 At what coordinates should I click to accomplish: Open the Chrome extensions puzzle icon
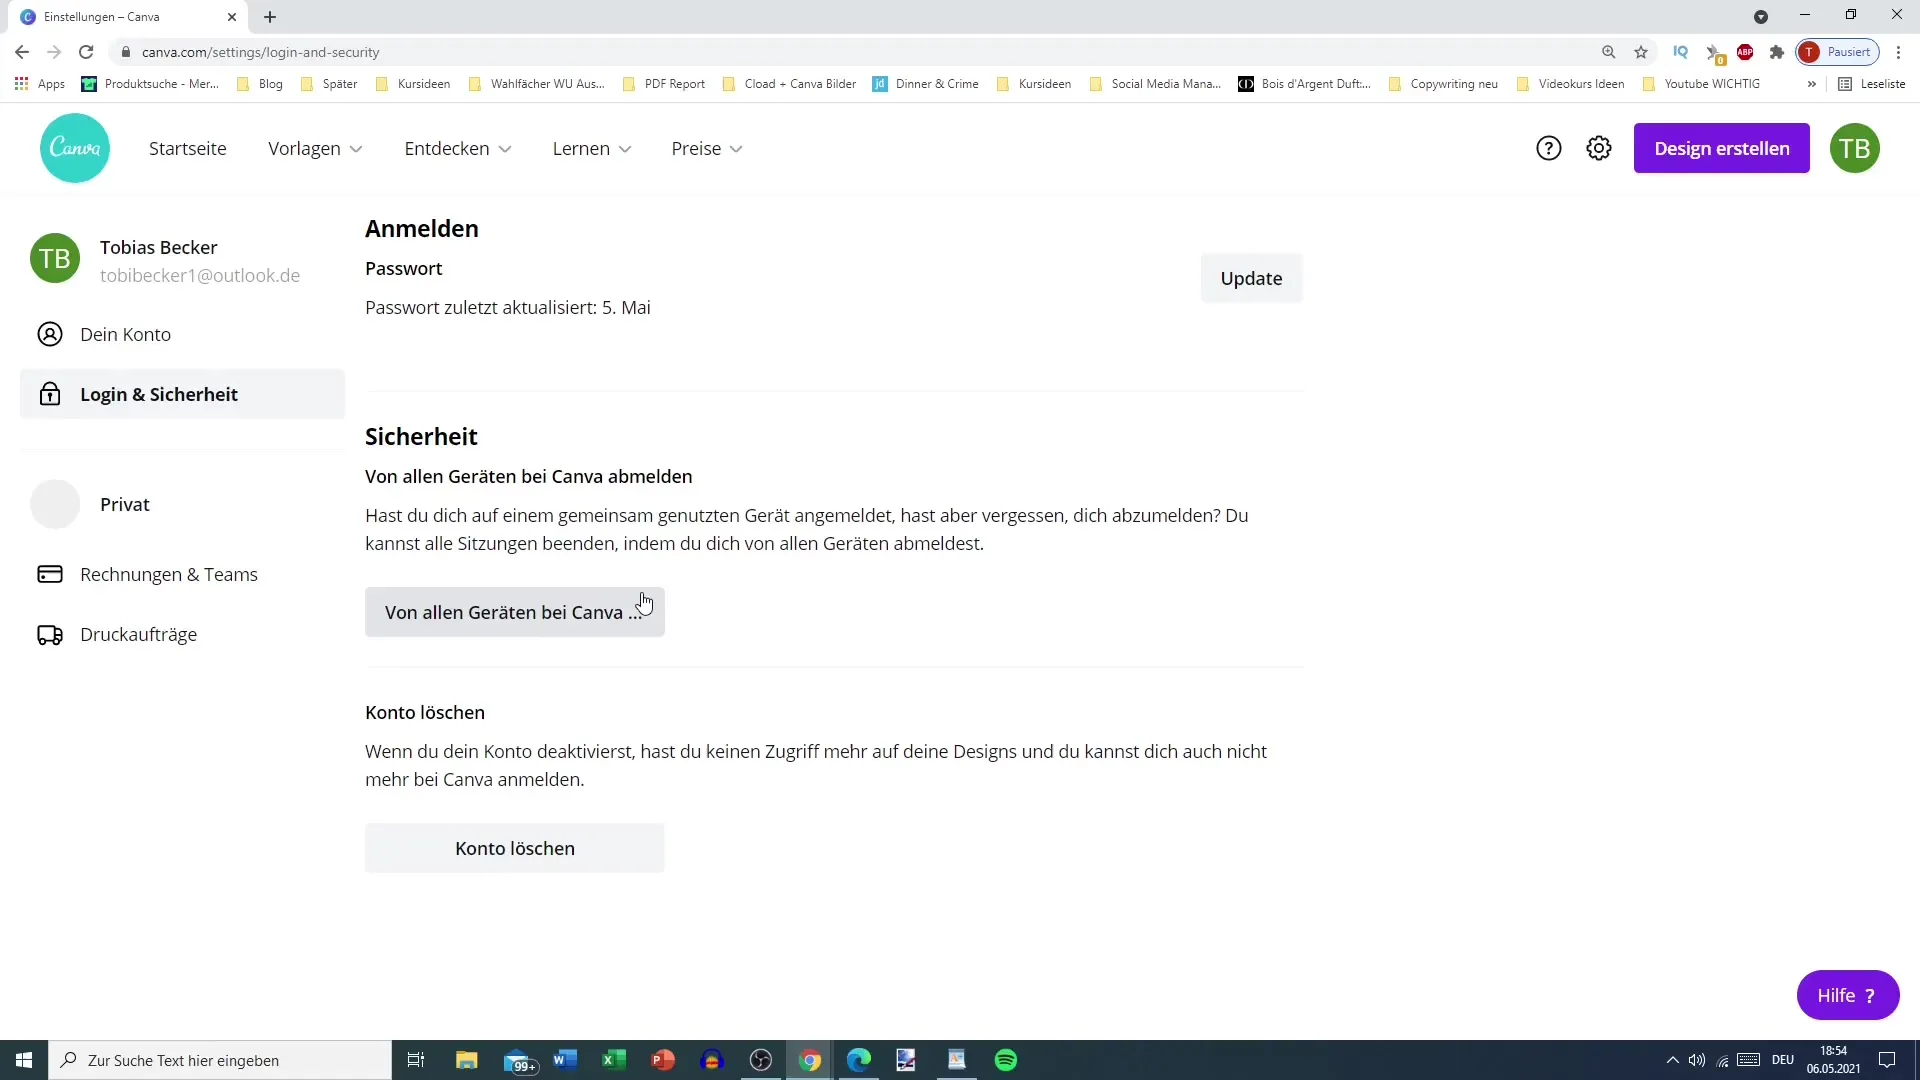click(1777, 52)
